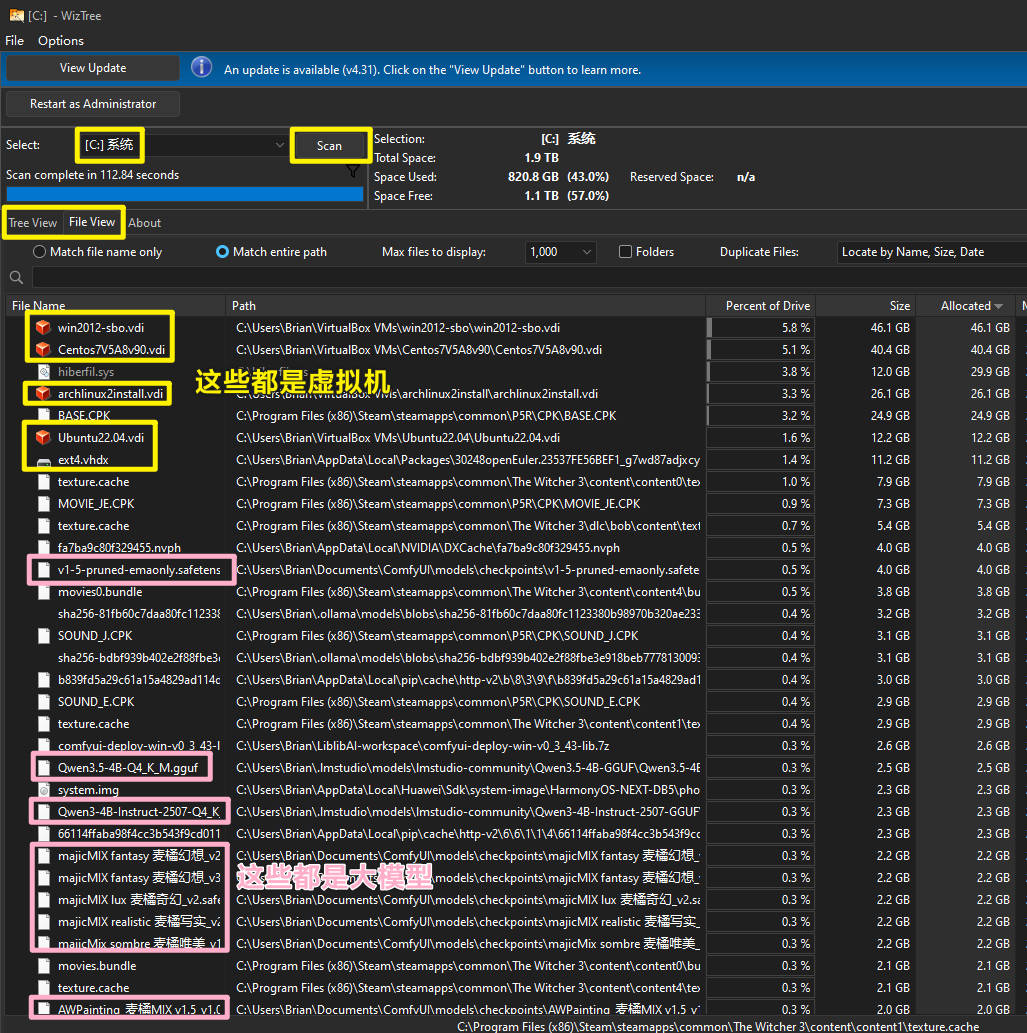Switch to the File View tab

coord(92,222)
